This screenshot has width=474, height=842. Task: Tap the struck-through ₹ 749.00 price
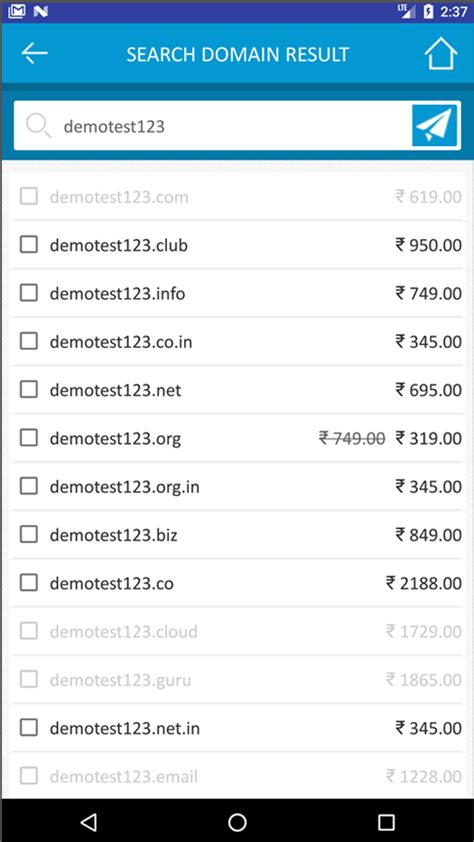[x=352, y=439]
